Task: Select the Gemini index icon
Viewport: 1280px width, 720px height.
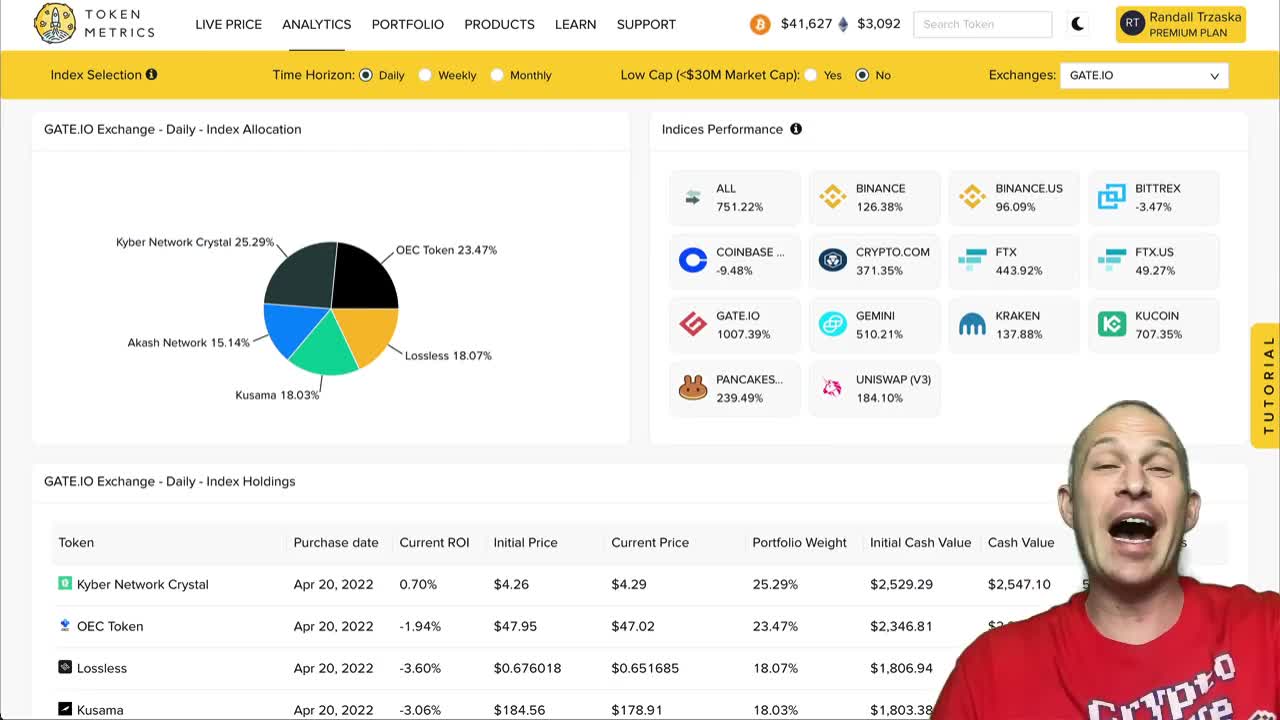Action: (x=832, y=325)
